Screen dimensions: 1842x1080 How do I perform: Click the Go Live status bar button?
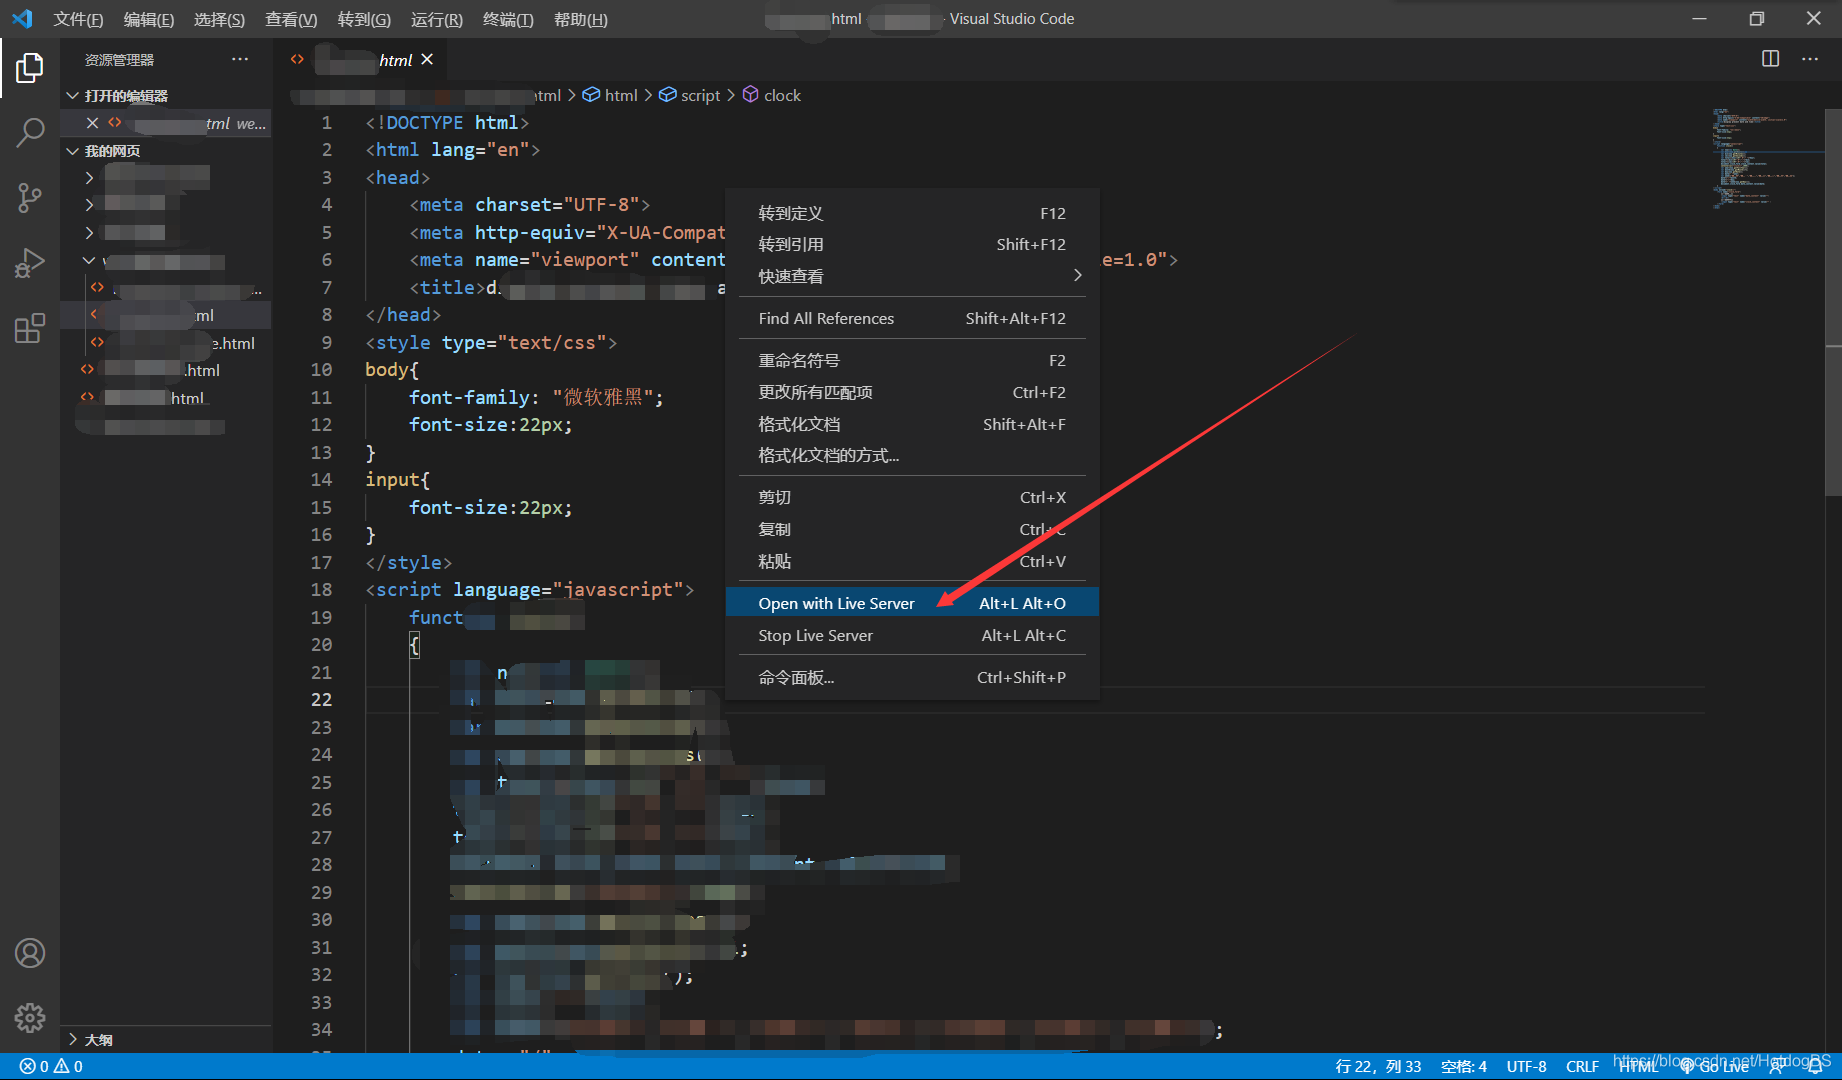point(1715,1066)
